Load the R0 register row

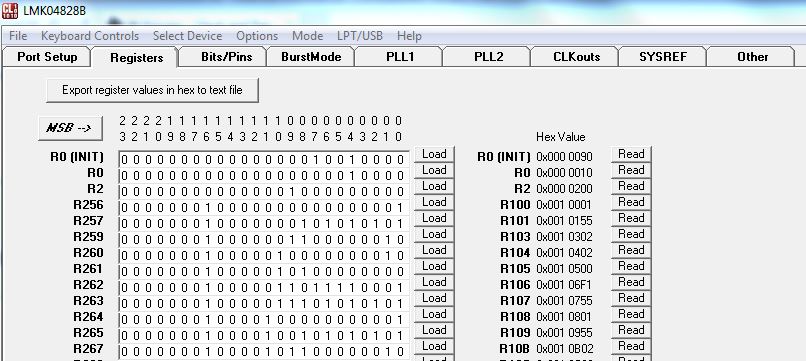pos(434,170)
